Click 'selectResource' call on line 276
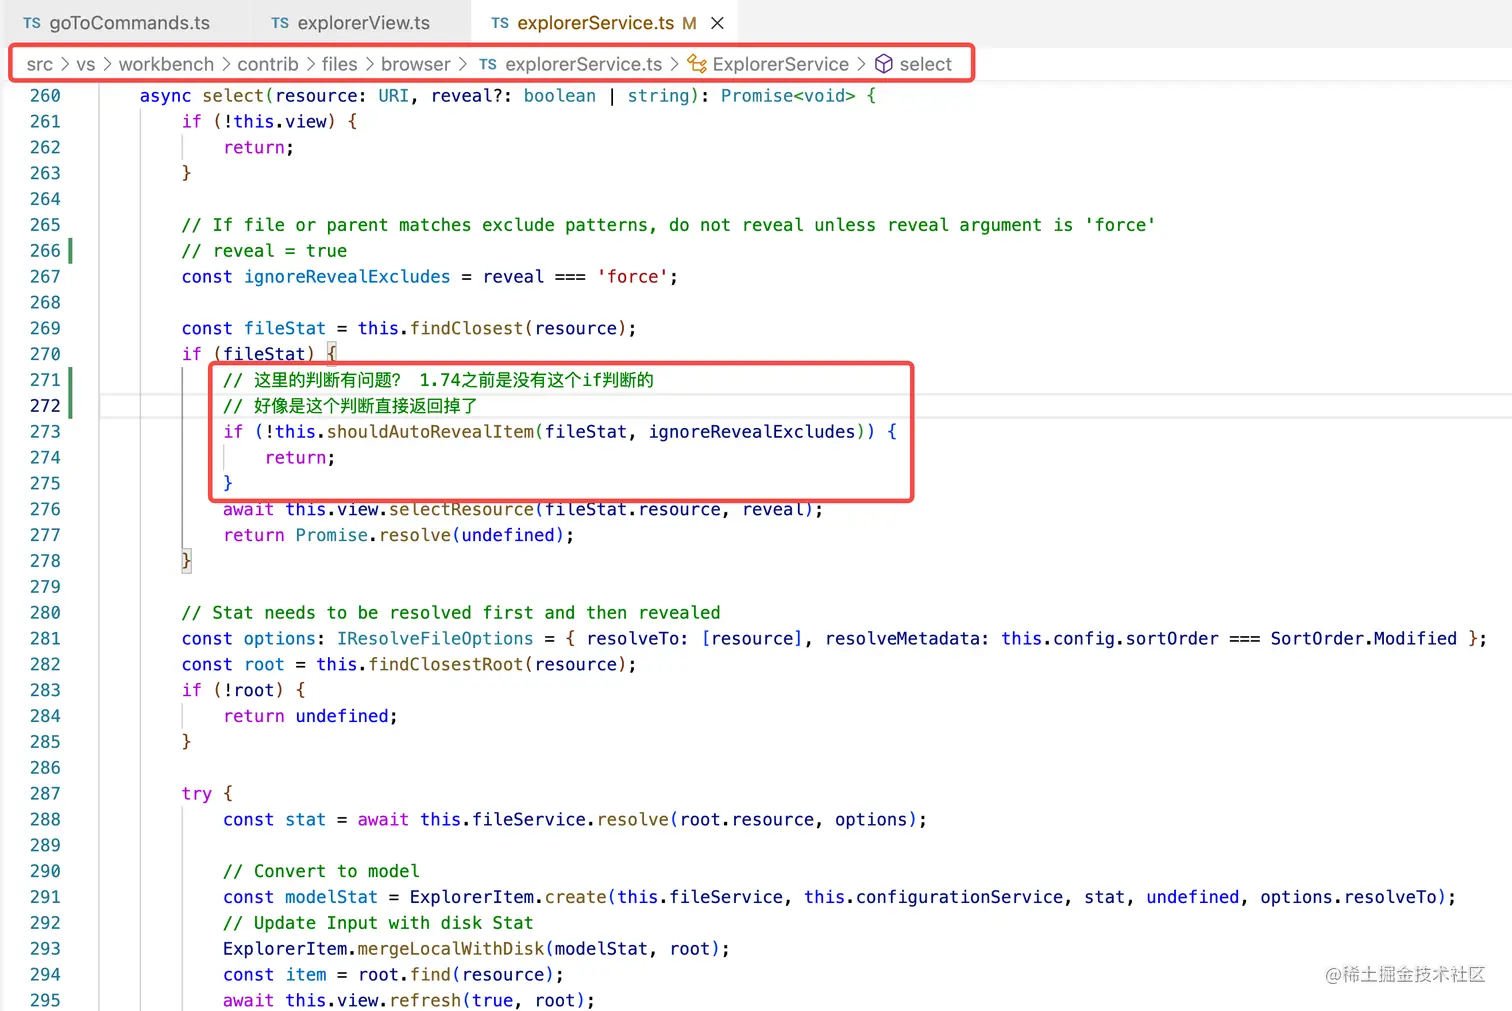Viewport: 1512px width, 1011px height. point(461,509)
